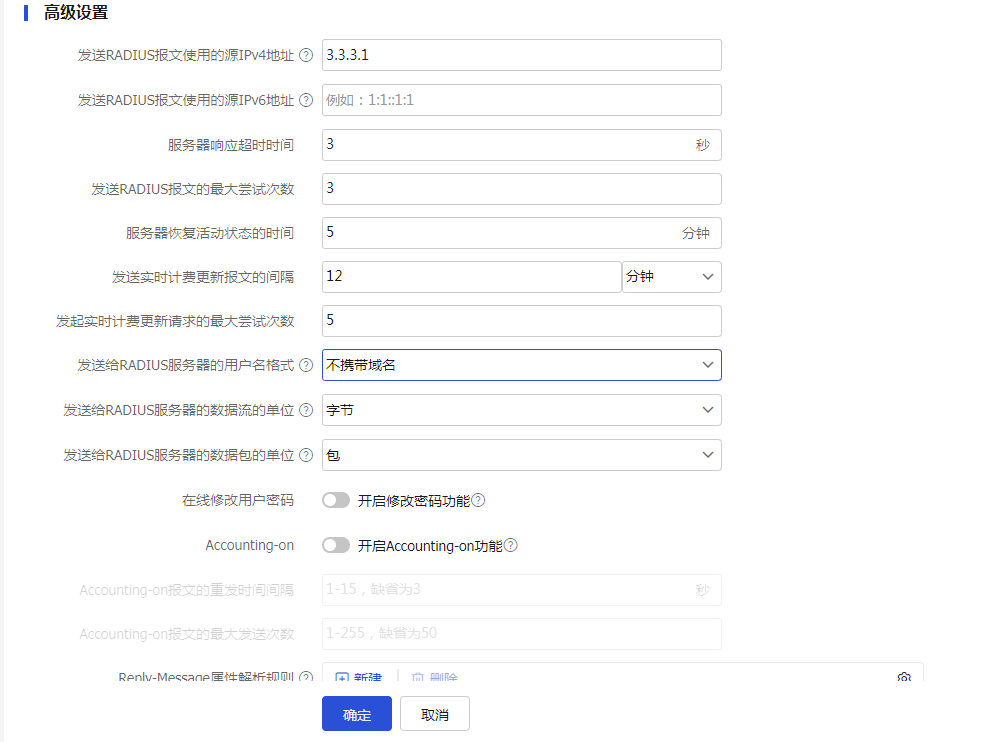The height and width of the screenshot is (742, 1004).
Task: Enable the online password change toggle
Action: coord(336,500)
